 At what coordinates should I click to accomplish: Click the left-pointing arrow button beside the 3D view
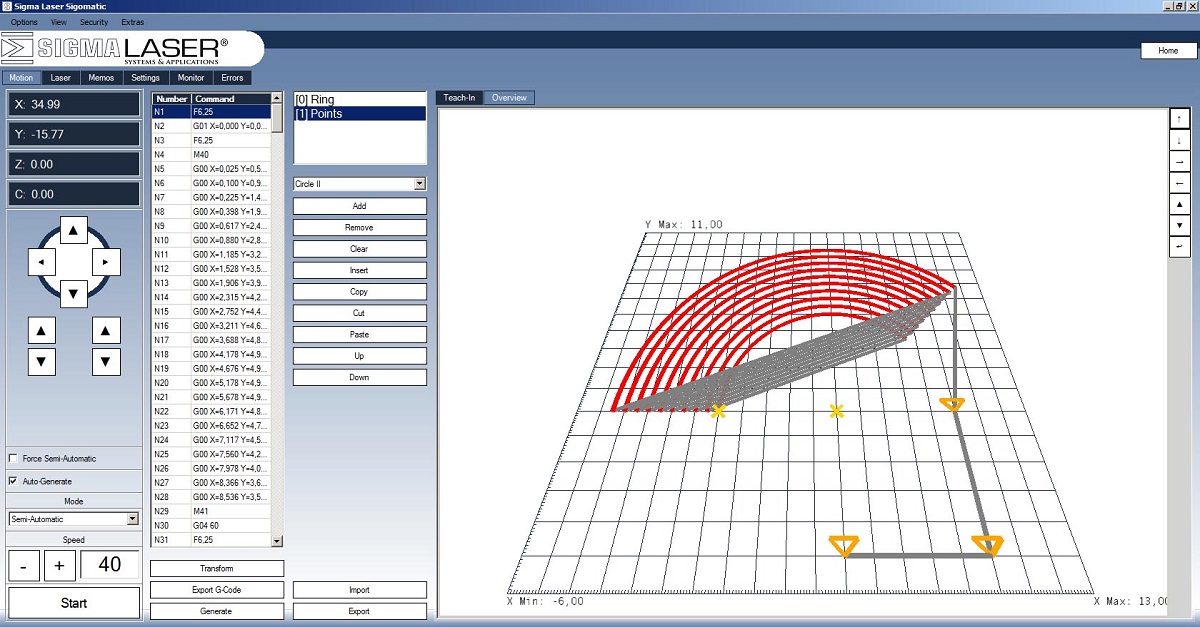1179,183
